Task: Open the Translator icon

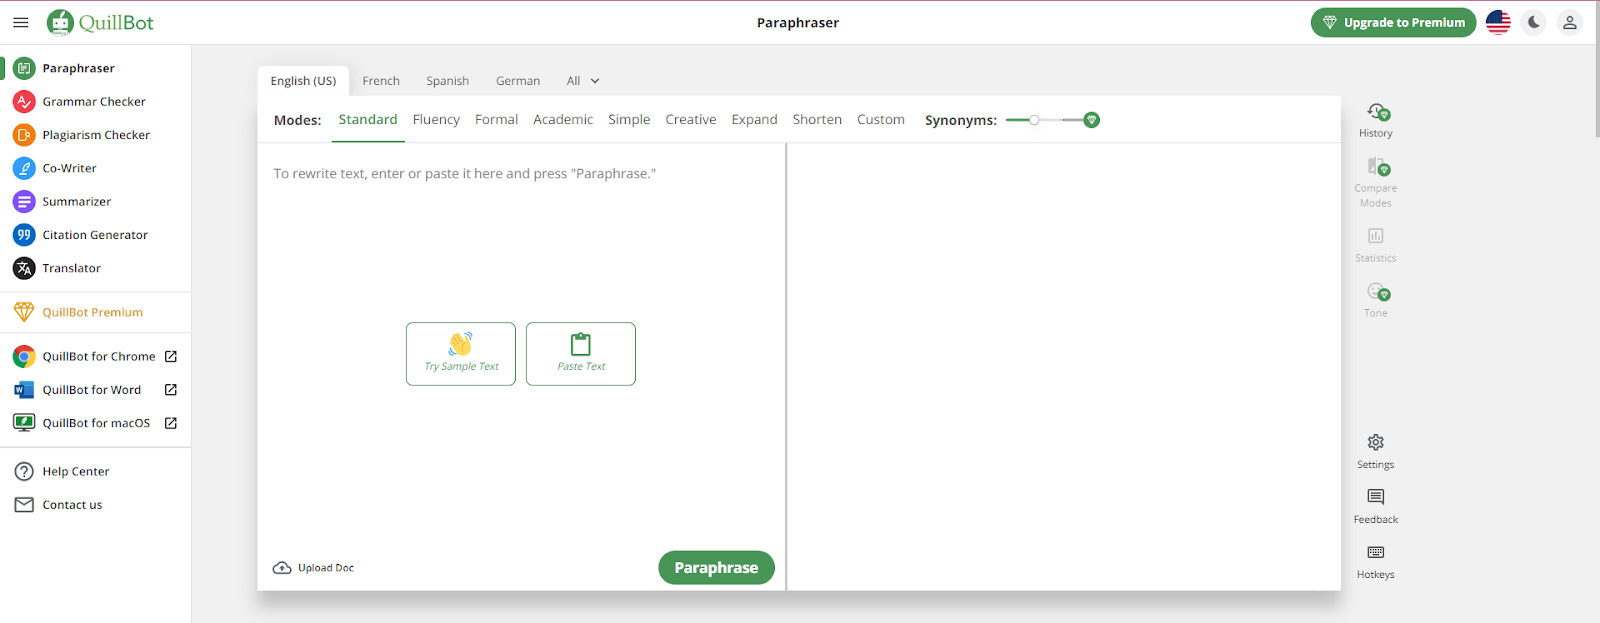Action: tap(24, 268)
